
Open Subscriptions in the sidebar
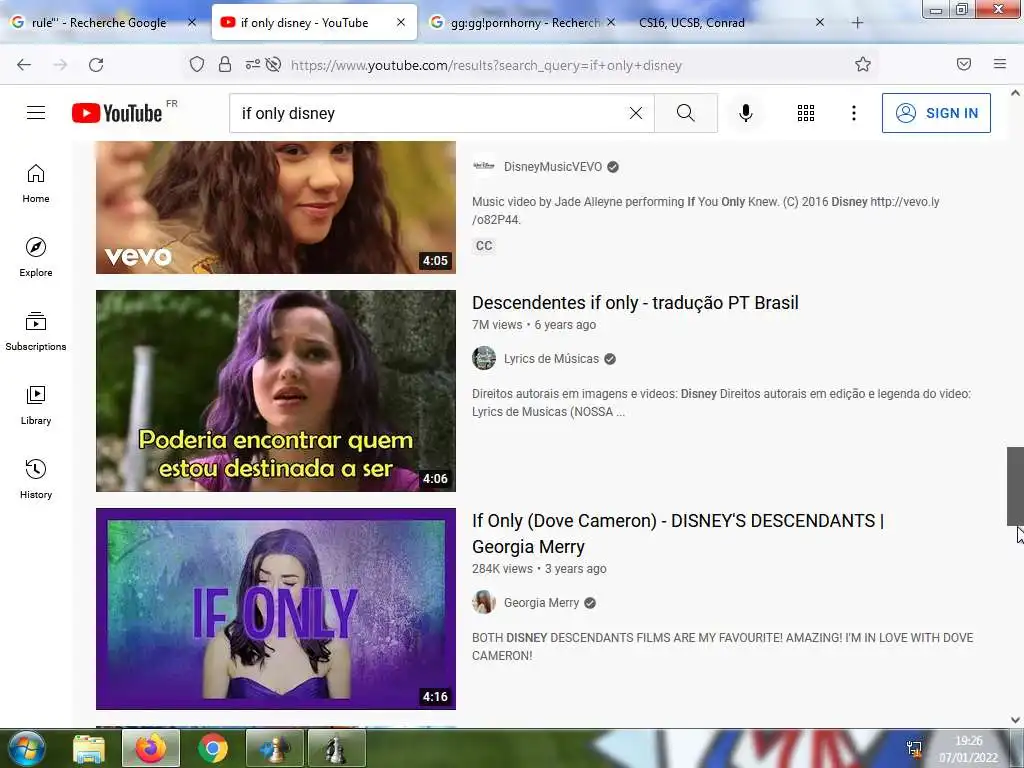(x=36, y=331)
